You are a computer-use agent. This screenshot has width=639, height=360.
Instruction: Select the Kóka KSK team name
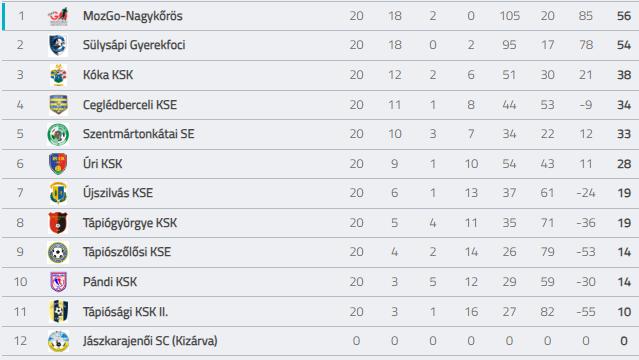click(x=108, y=75)
